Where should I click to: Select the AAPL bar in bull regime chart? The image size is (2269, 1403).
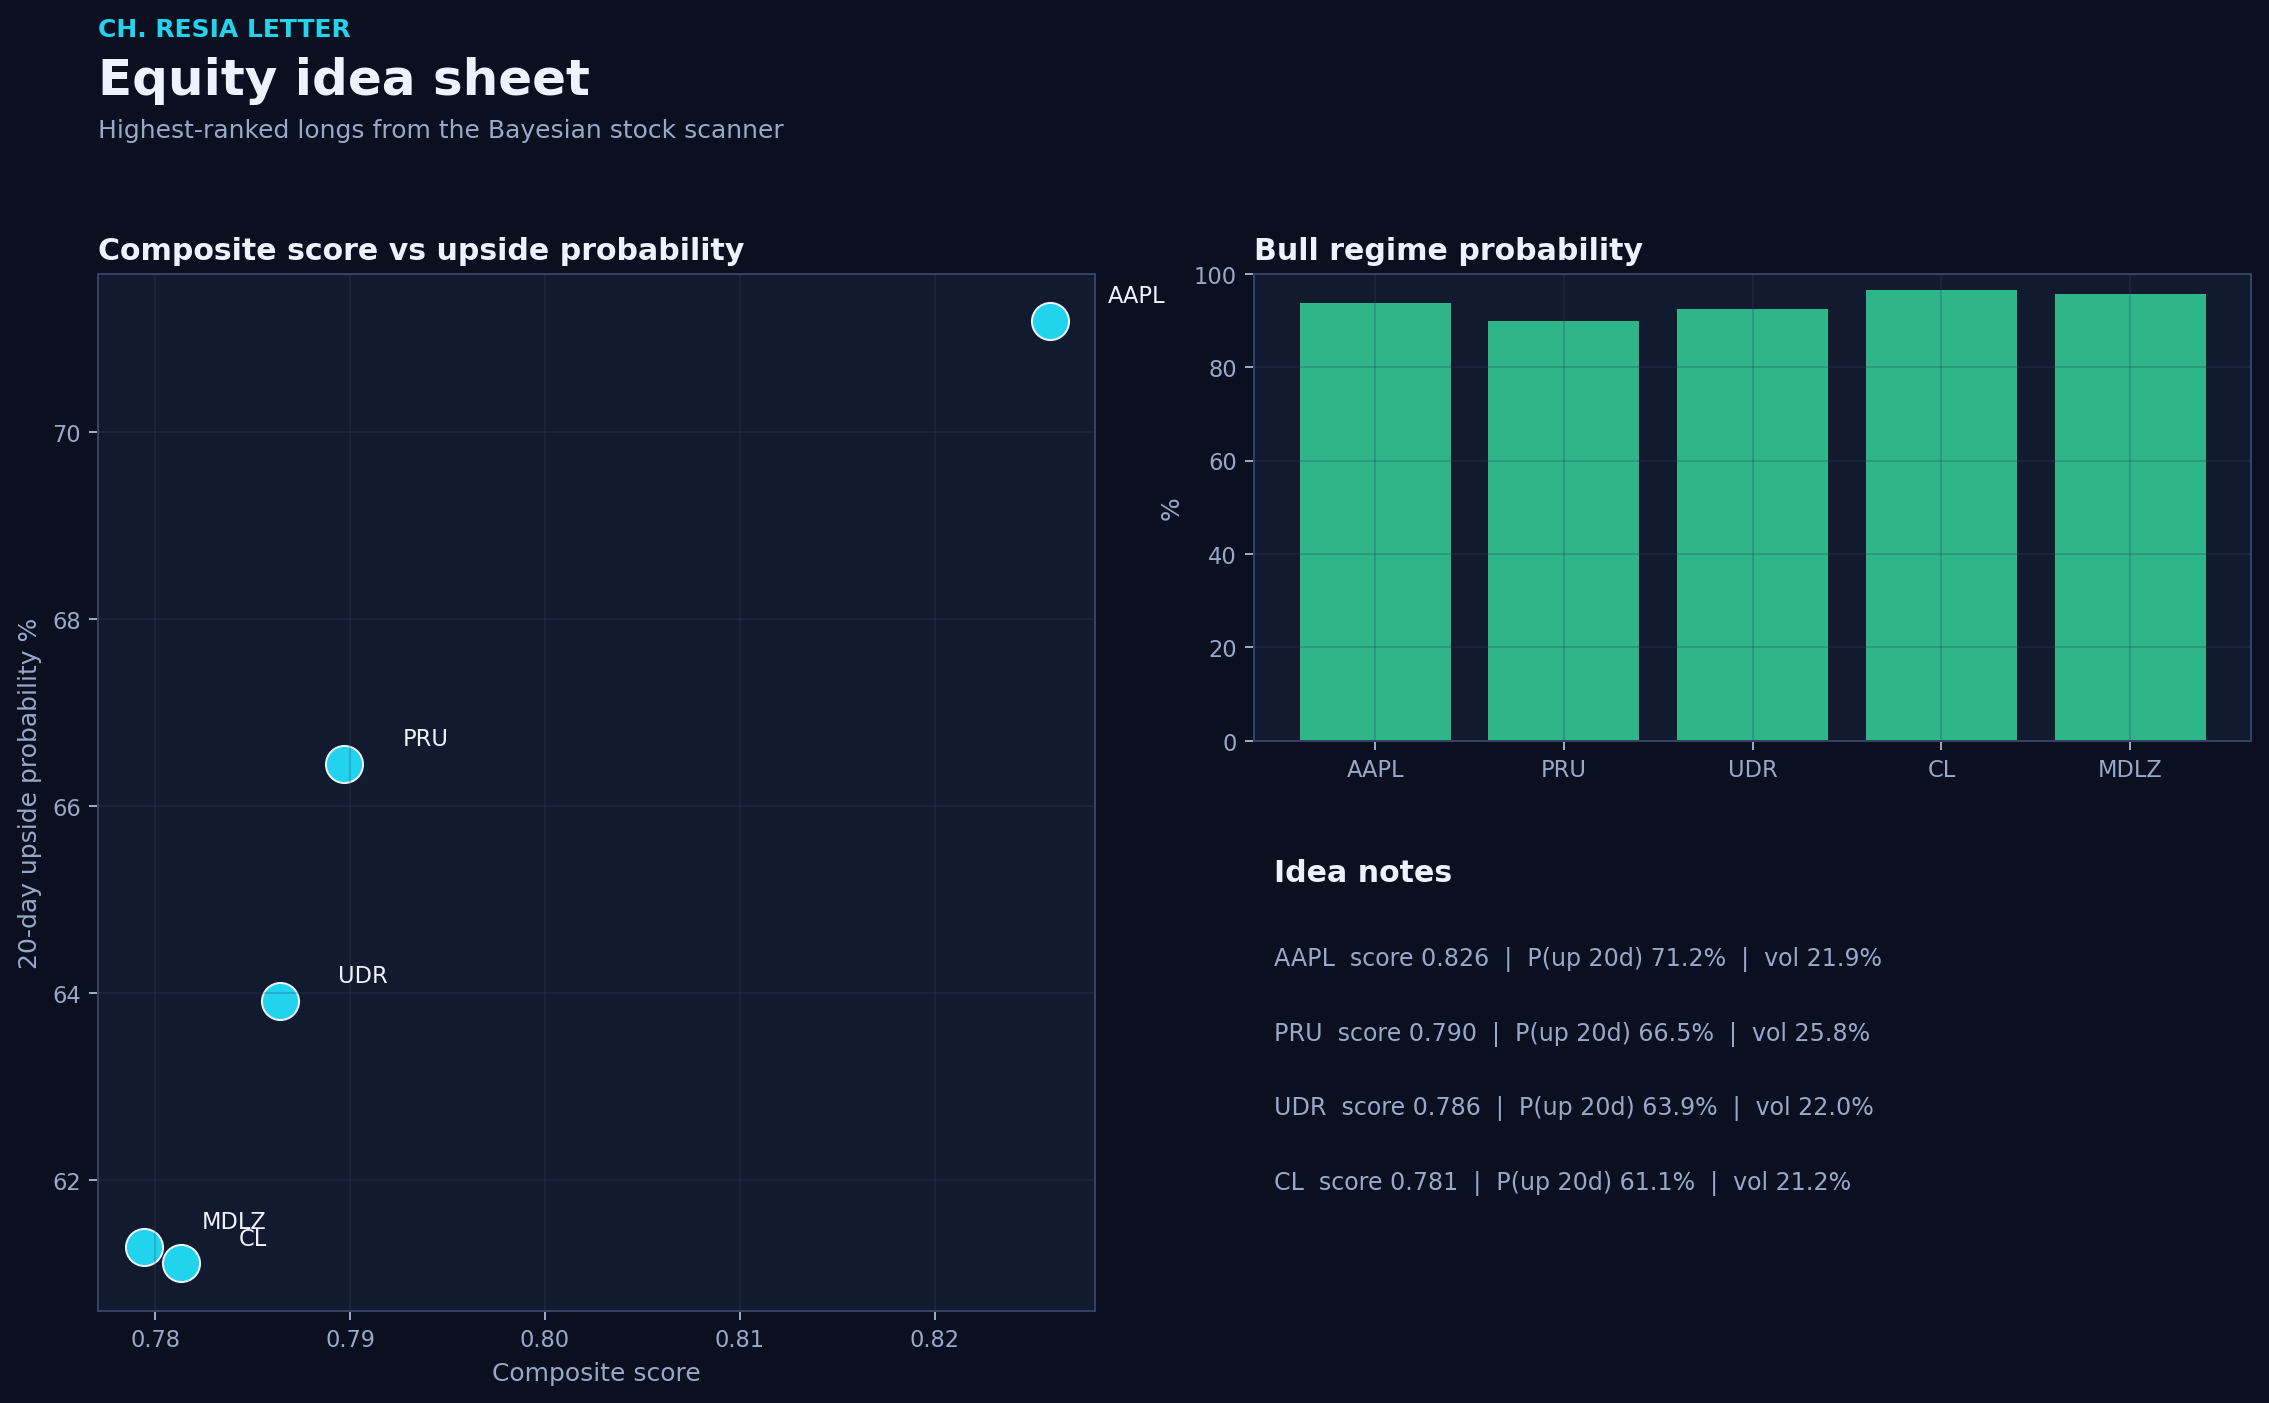point(1375,522)
